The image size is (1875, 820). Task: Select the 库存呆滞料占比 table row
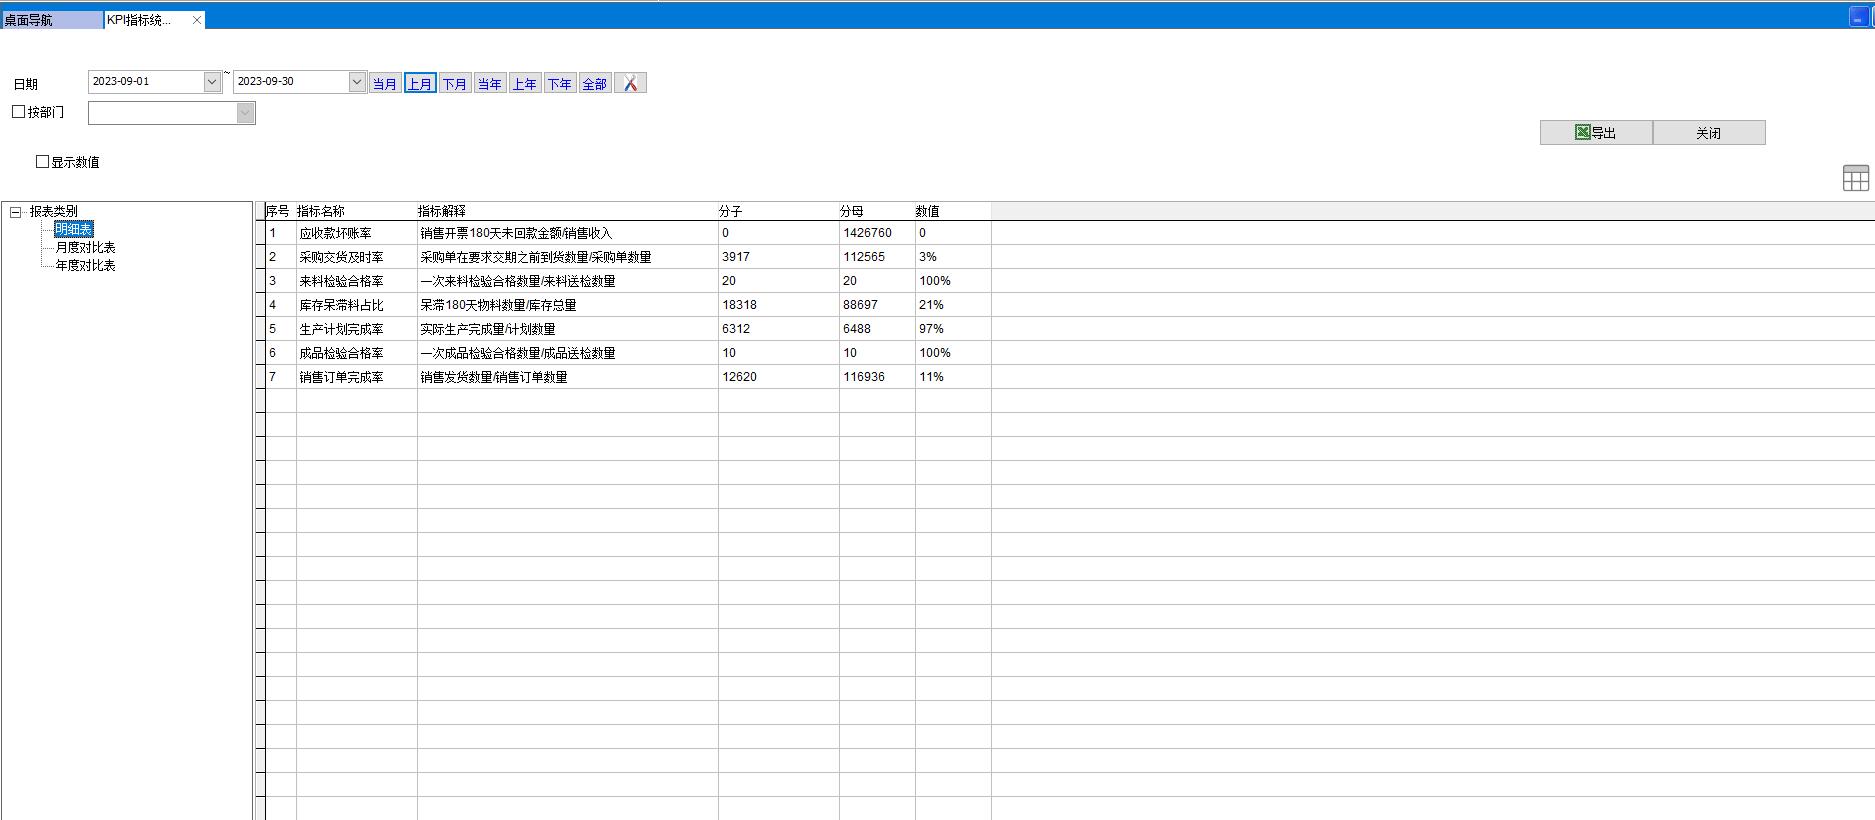[341, 305]
